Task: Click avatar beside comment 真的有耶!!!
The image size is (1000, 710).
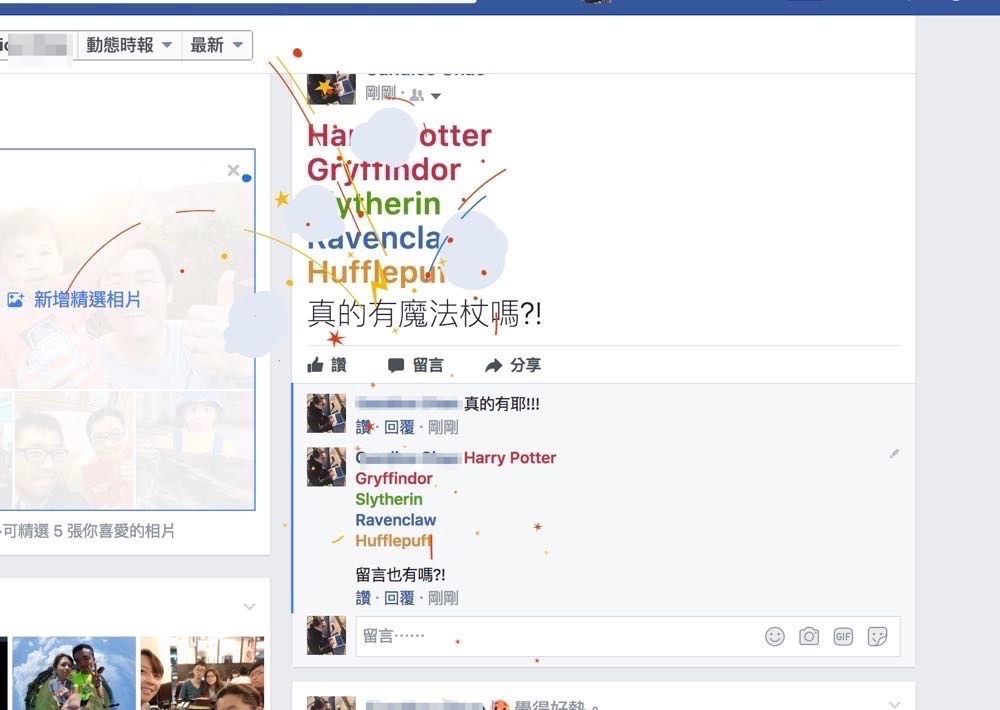Action: 327,413
